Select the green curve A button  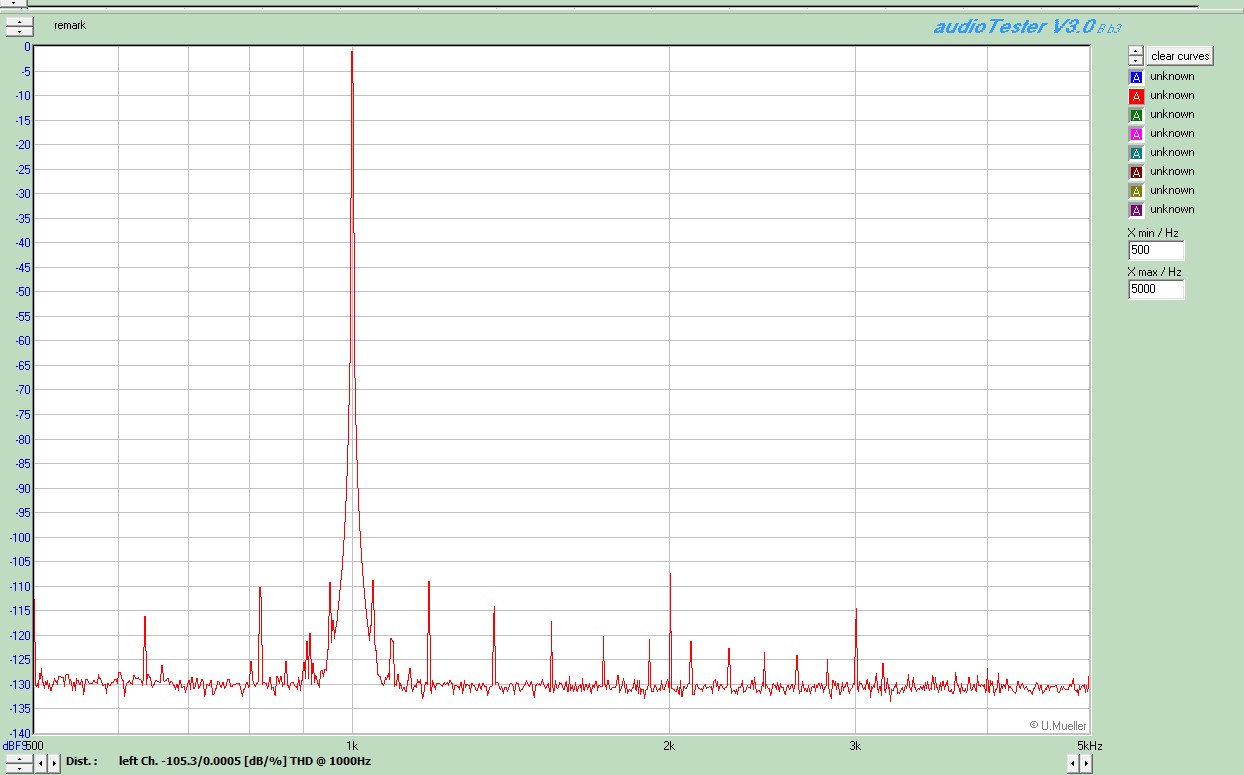pos(1136,115)
